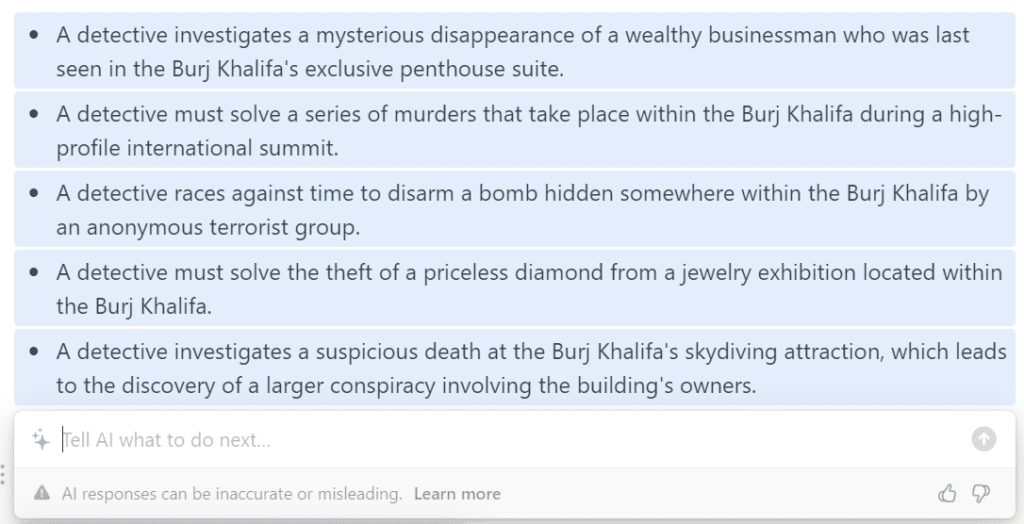Click the thumbs up feedback icon
Image resolution: width=1024 pixels, height=524 pixels.
(947, 493)
